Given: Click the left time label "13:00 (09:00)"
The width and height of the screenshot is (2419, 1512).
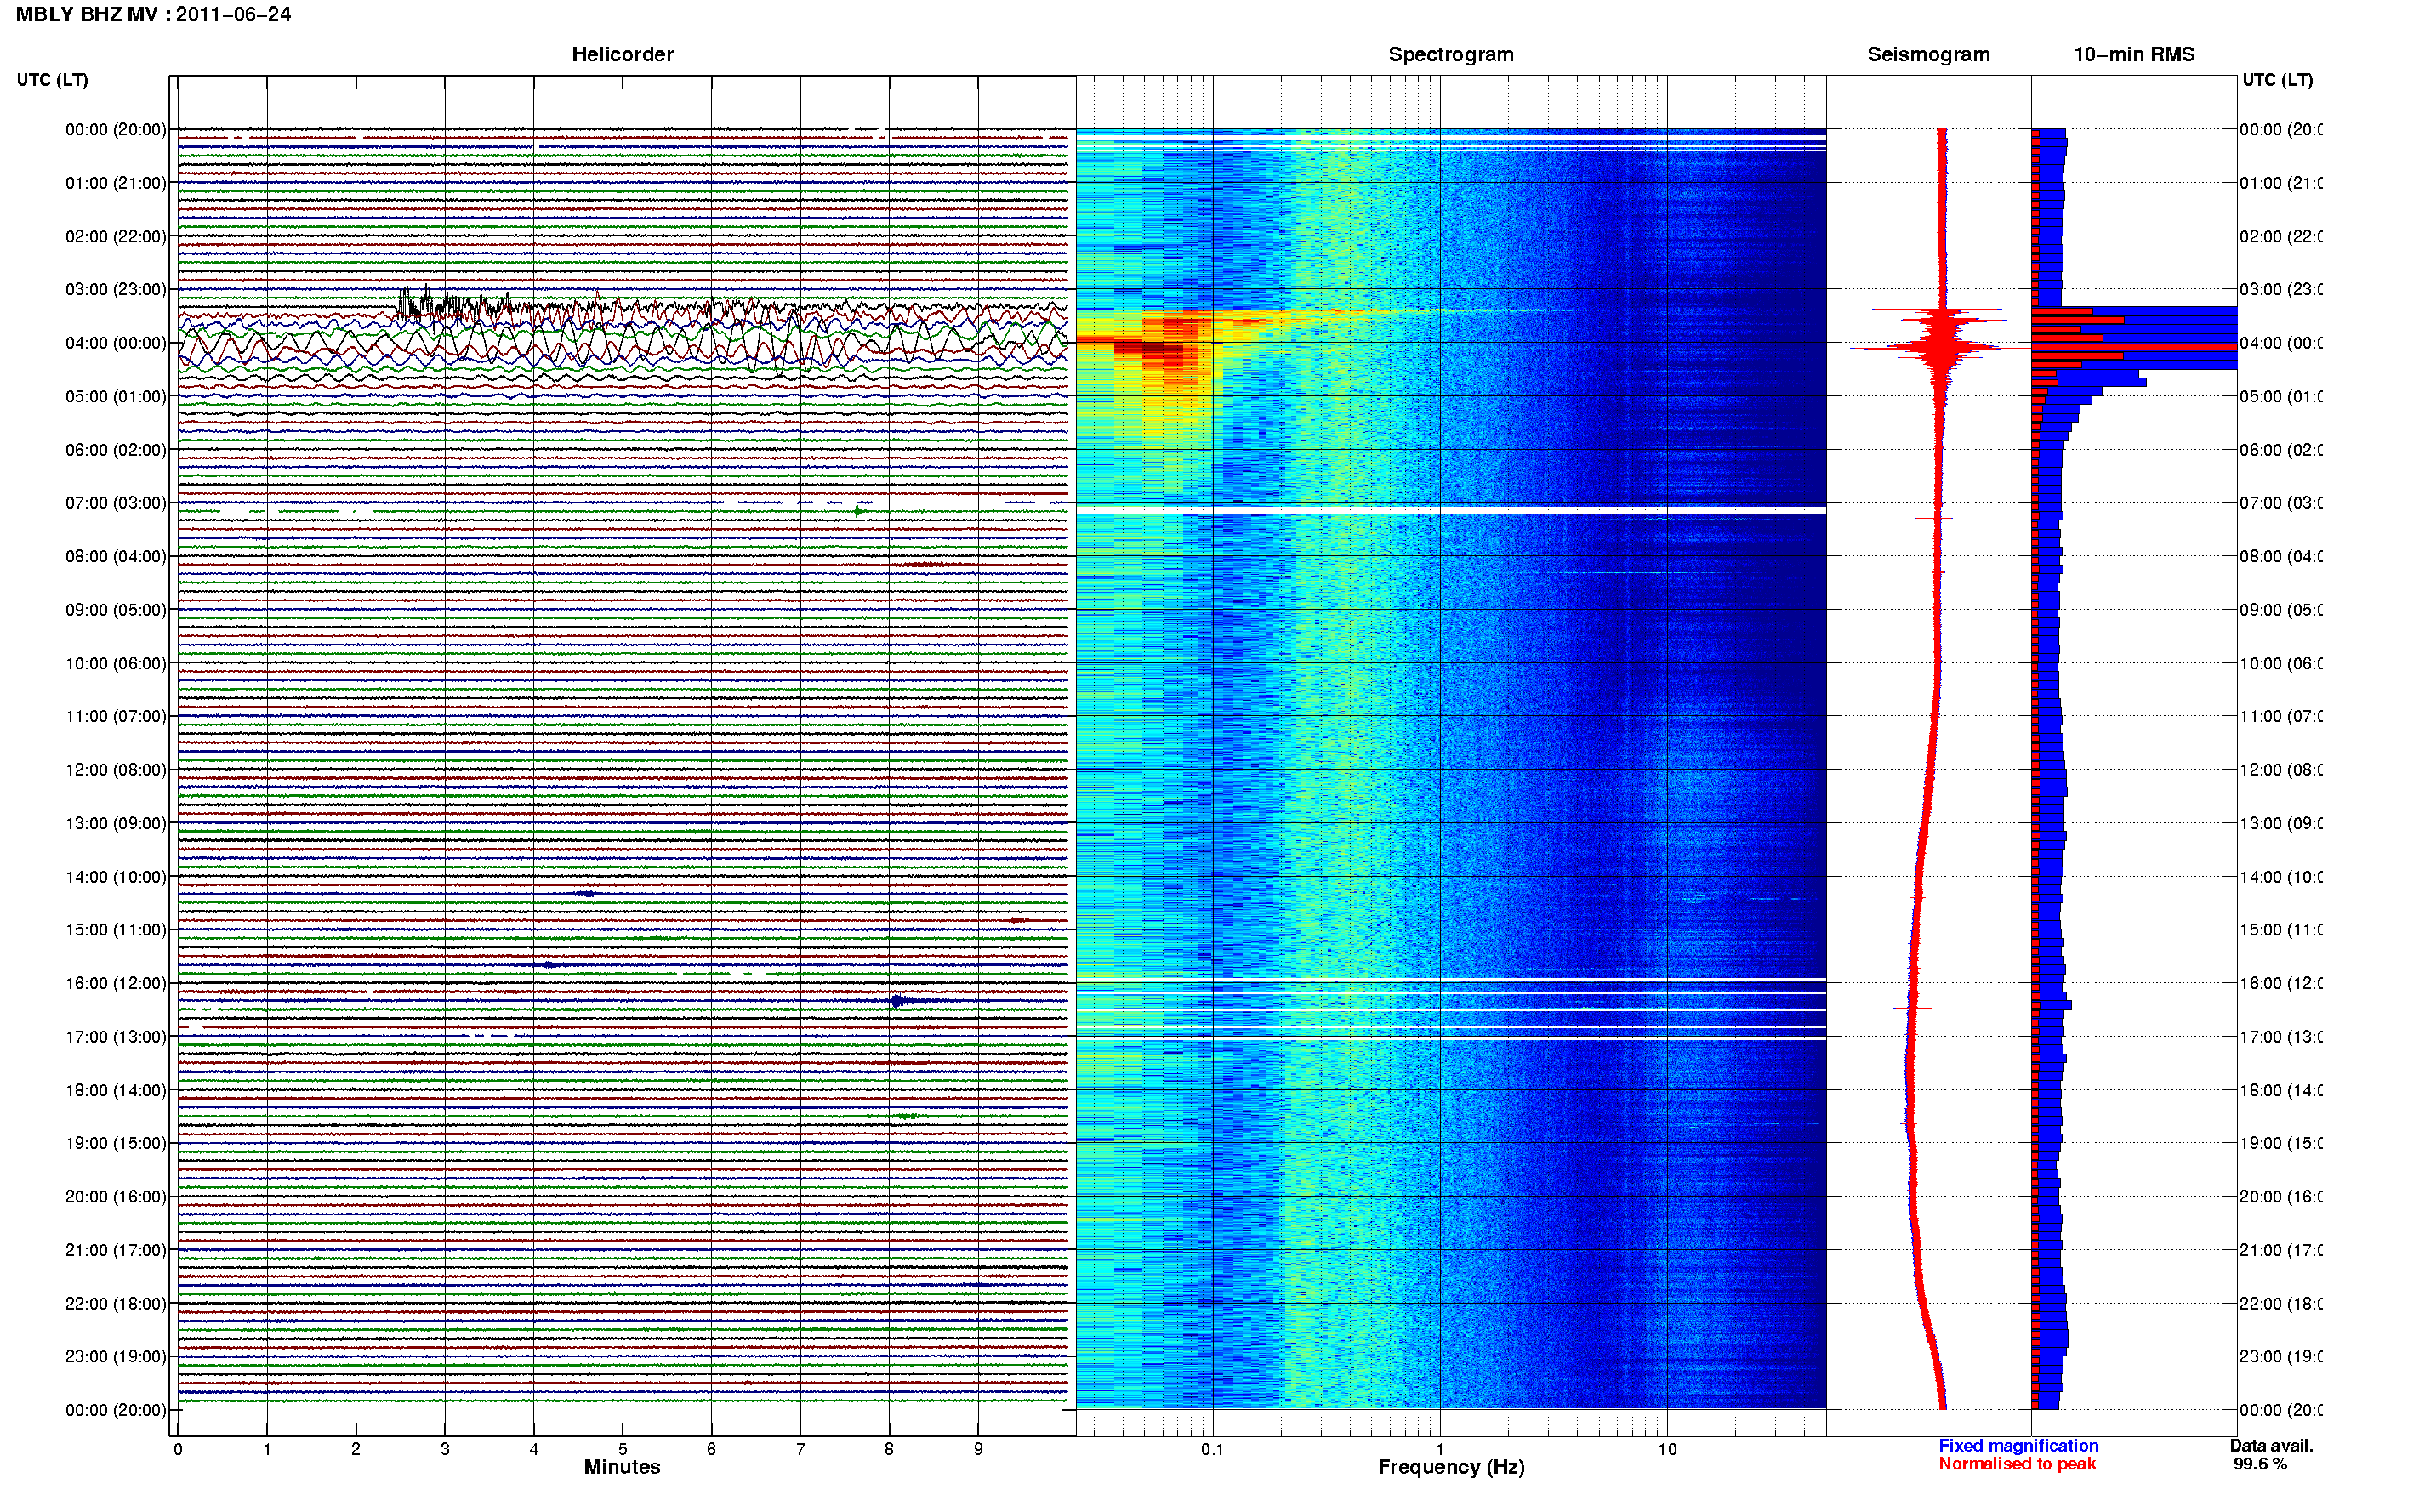Looking at the screenshot, I should pos(116,824).
